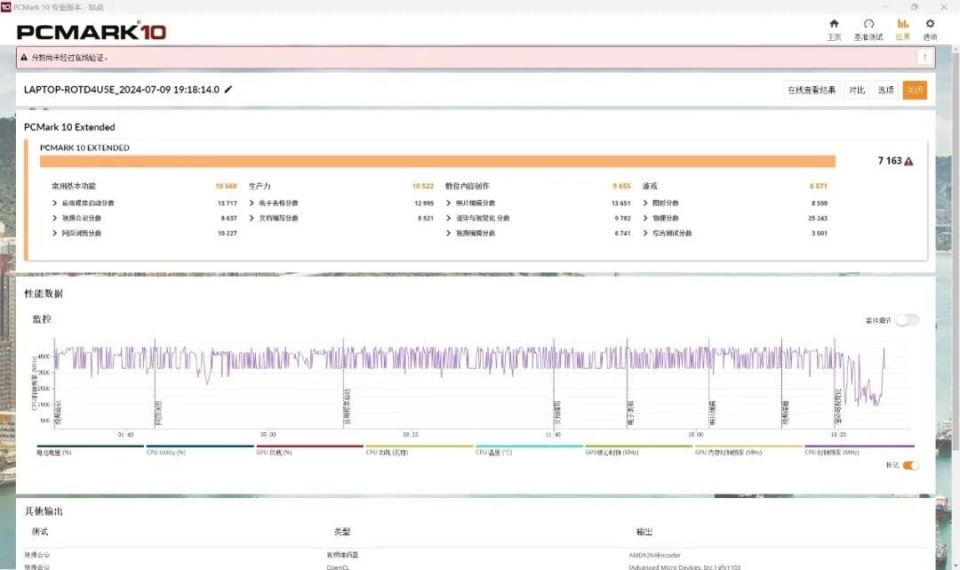Toggle the GPU load (%) red legend series
The image size is (960, 570).
pos(309,450)
